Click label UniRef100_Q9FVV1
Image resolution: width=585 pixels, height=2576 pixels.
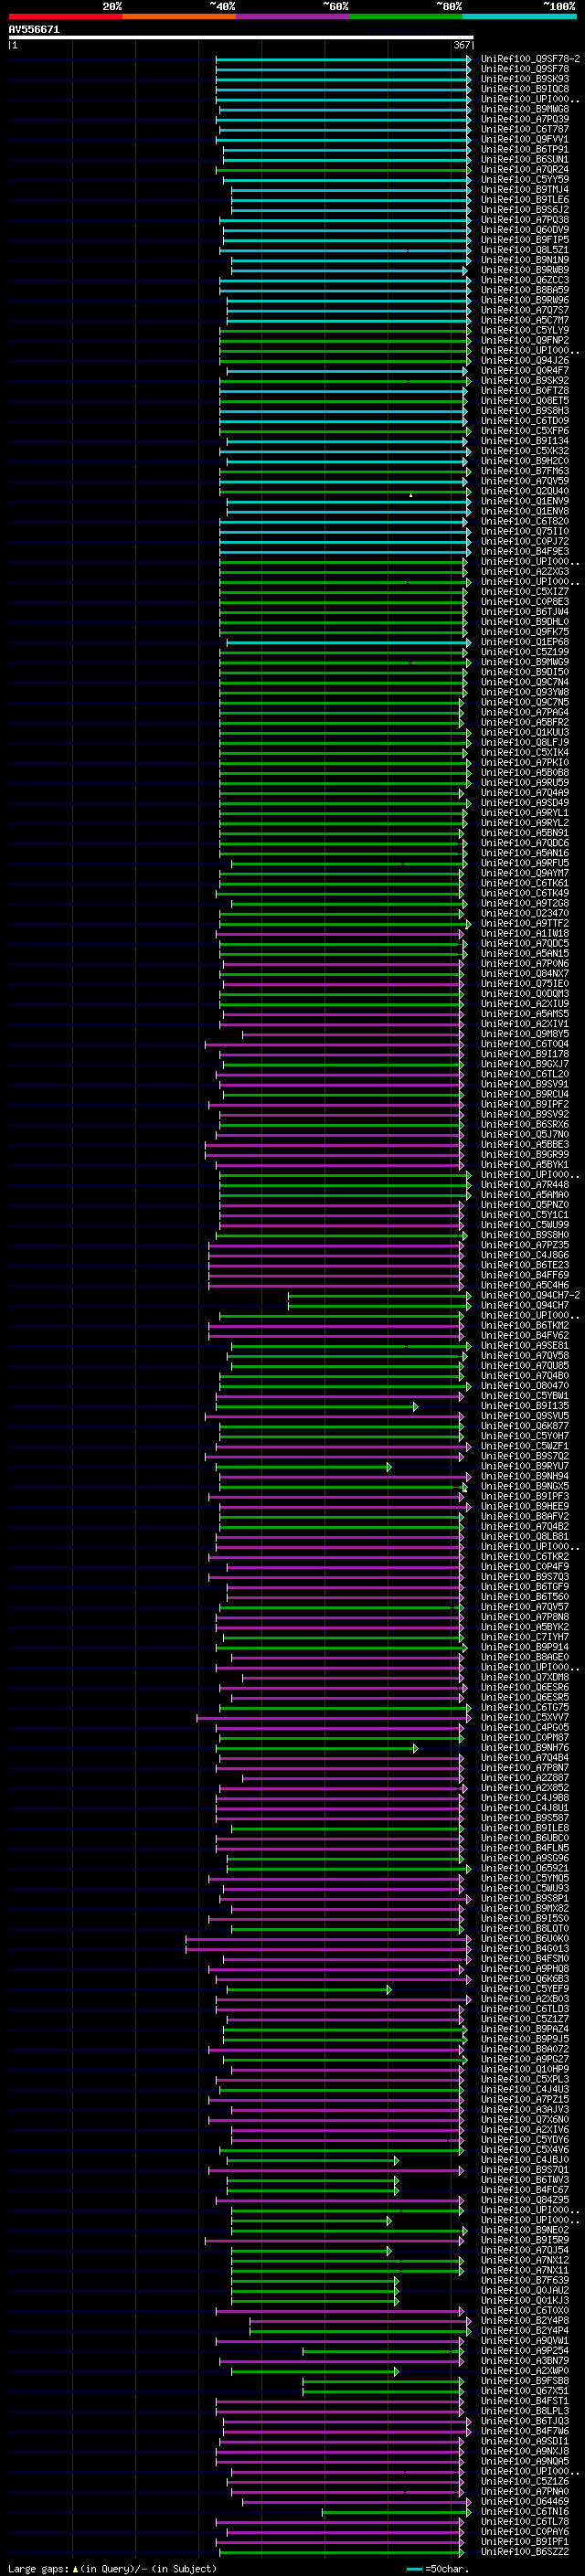point(525,139)
